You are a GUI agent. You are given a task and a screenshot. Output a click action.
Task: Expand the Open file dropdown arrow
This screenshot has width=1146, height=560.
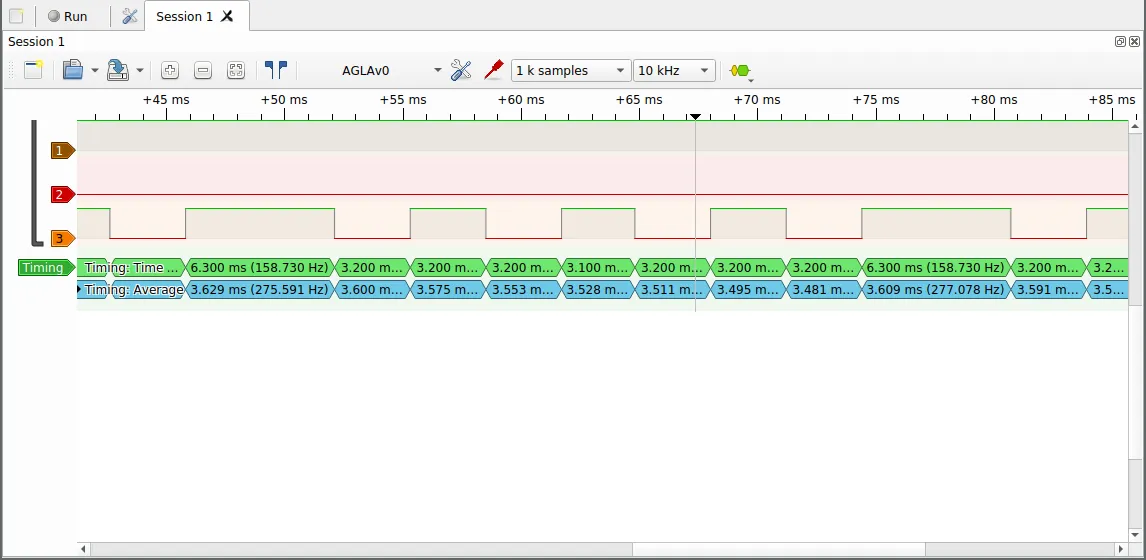[x=95, y=71]
